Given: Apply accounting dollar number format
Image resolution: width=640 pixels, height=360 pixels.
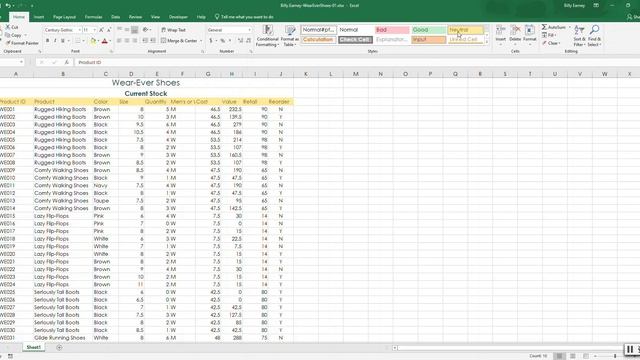Looking at the screenshot, I should tap(211, 41).
